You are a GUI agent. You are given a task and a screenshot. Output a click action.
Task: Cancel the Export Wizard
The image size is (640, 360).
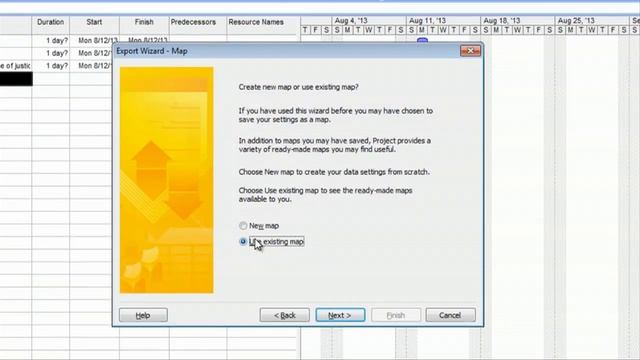click(x=450, y=315)
